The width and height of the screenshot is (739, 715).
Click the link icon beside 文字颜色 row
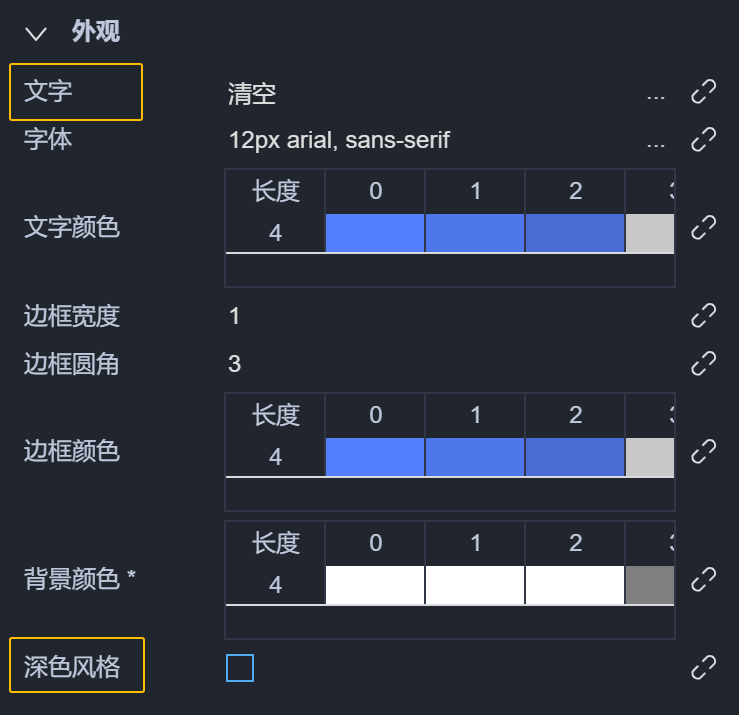(704, 227)
